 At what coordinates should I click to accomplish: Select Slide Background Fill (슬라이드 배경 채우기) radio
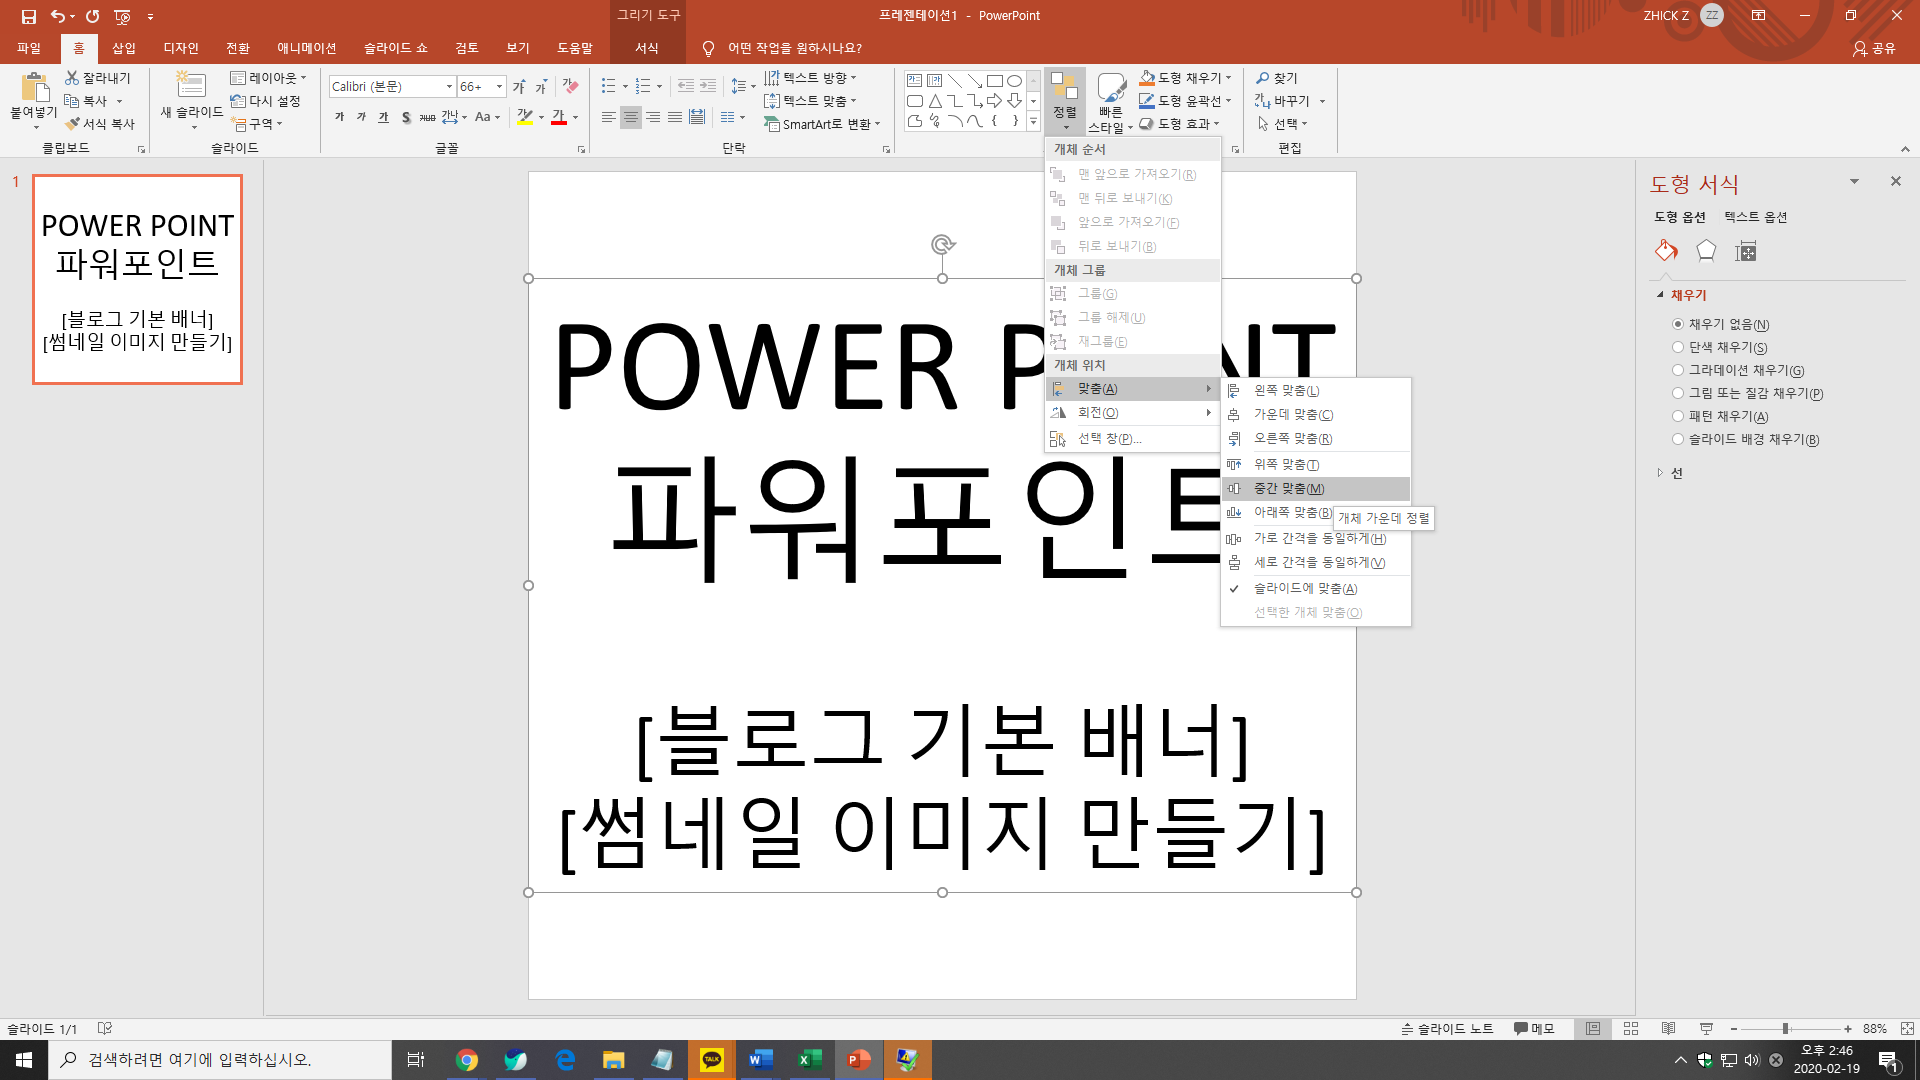[1678, 439]
